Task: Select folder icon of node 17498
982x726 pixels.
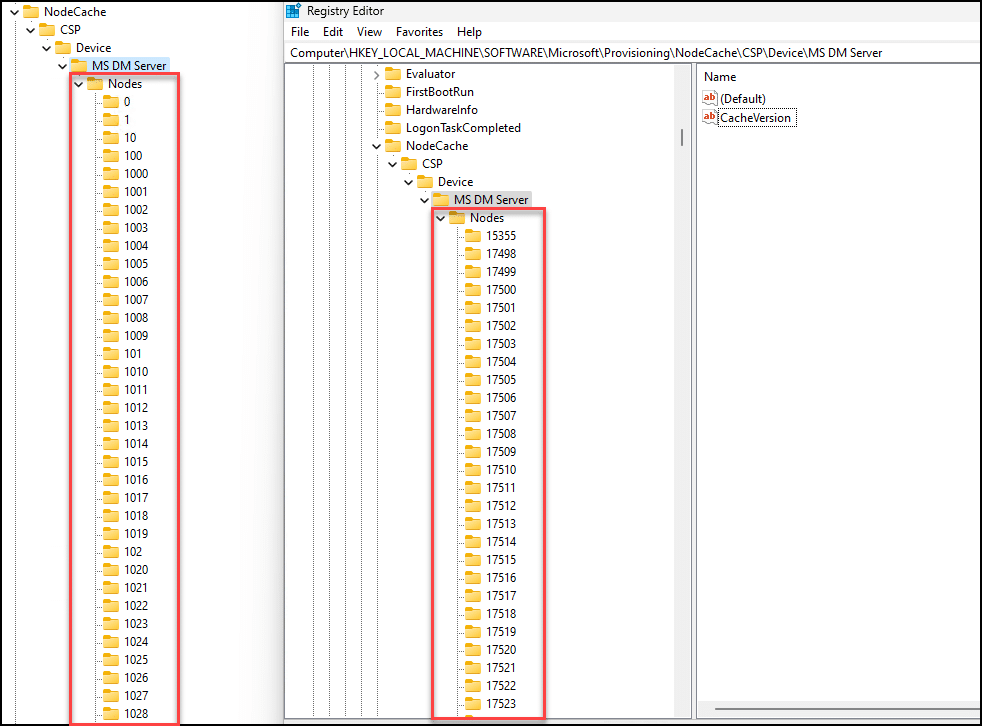Action: [x=473, y=254]
